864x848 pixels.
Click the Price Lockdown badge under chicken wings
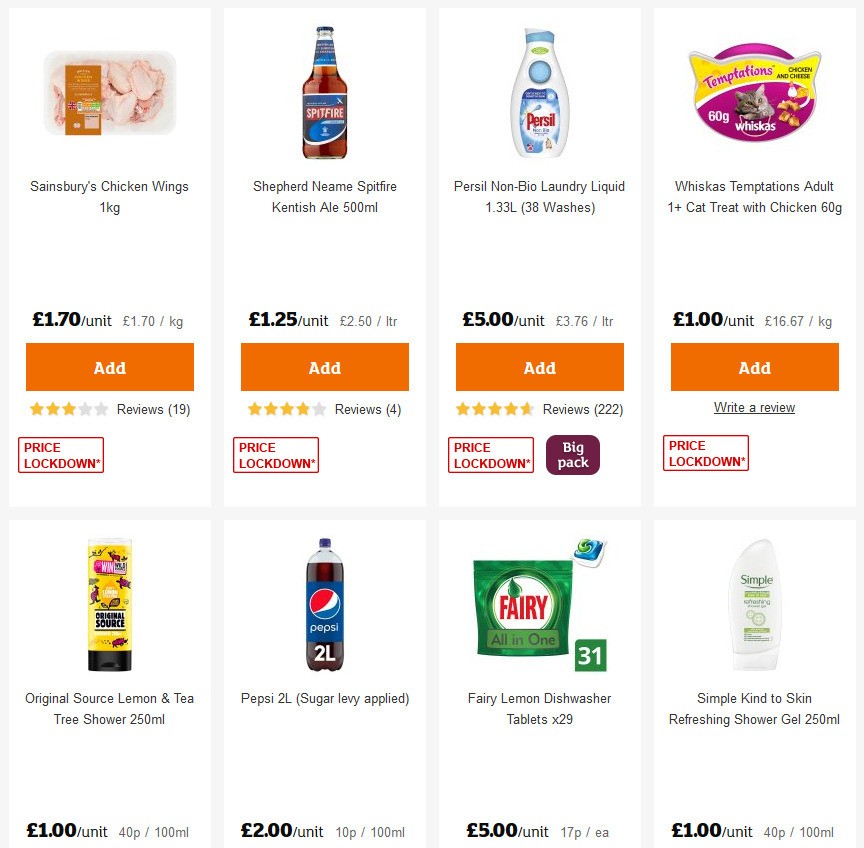click(60, 454)
